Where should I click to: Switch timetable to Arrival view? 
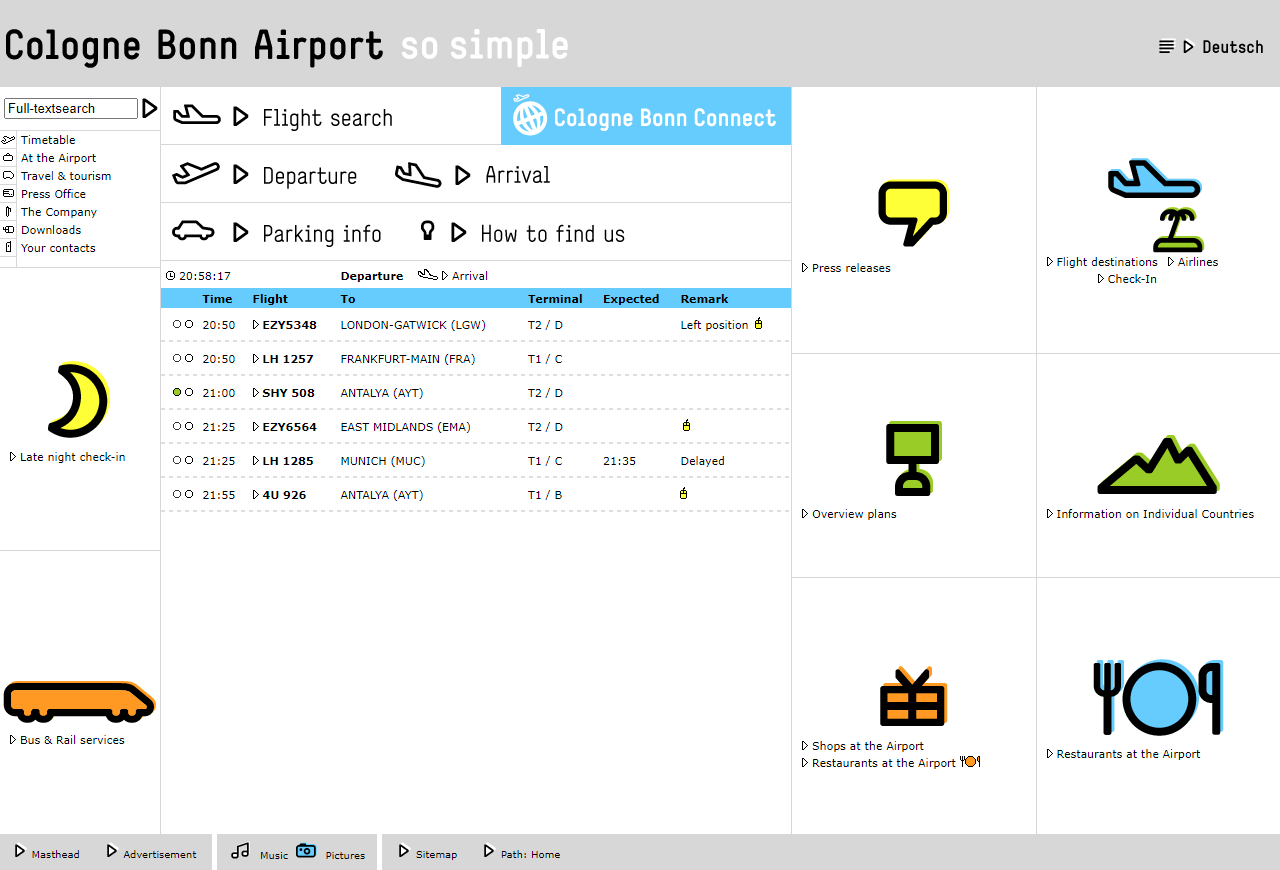tap(470, 276)
